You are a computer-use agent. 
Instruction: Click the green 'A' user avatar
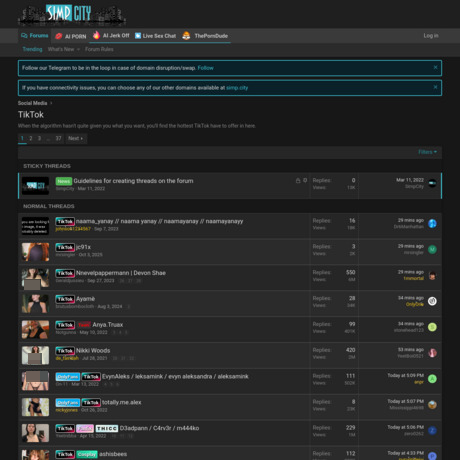tap(432, 379)
